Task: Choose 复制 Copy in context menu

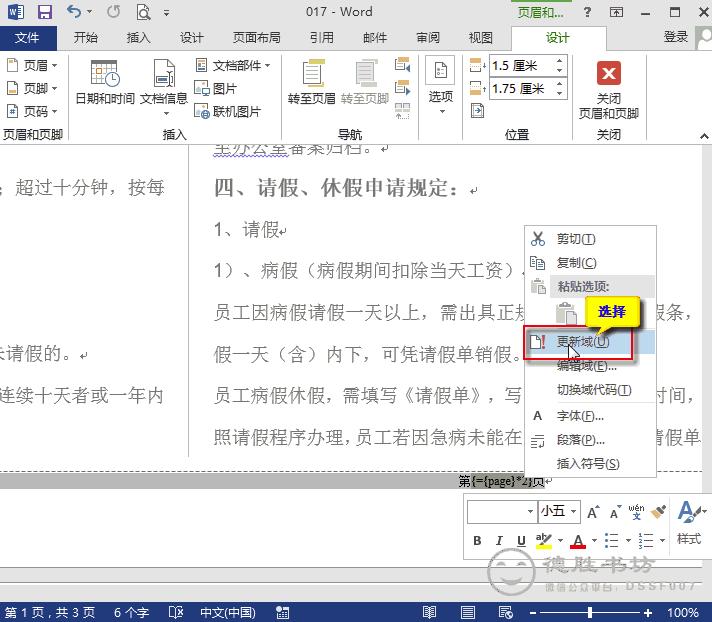Action: pyautogui.click(x=590, y=262)
